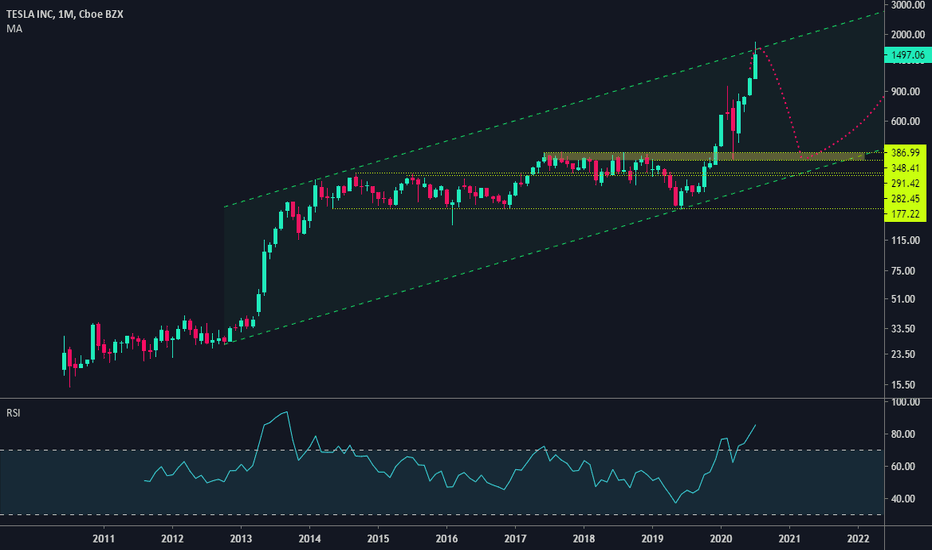This screenshot has height=550, width=932.
Task: Click 2014 on the time axis
Action: coord(309,539)
